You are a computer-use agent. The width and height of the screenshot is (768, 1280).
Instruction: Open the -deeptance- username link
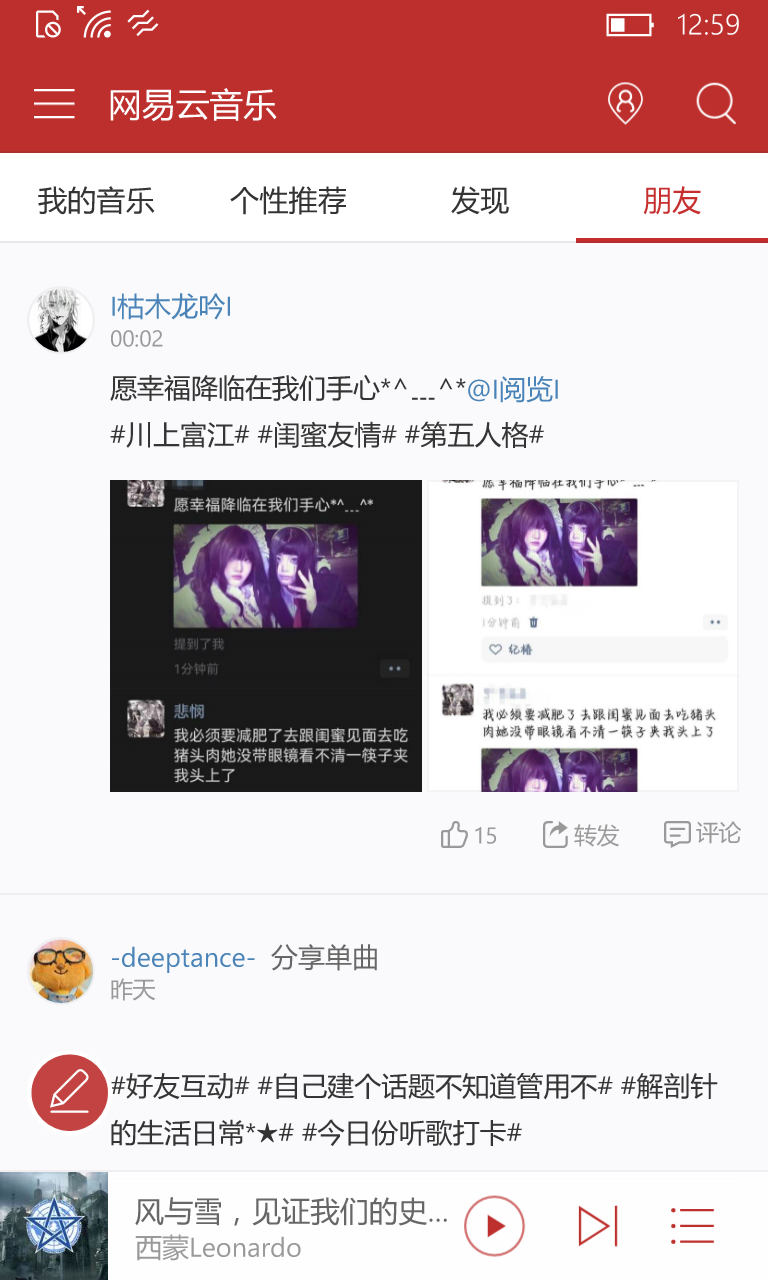tap(183, 958)
